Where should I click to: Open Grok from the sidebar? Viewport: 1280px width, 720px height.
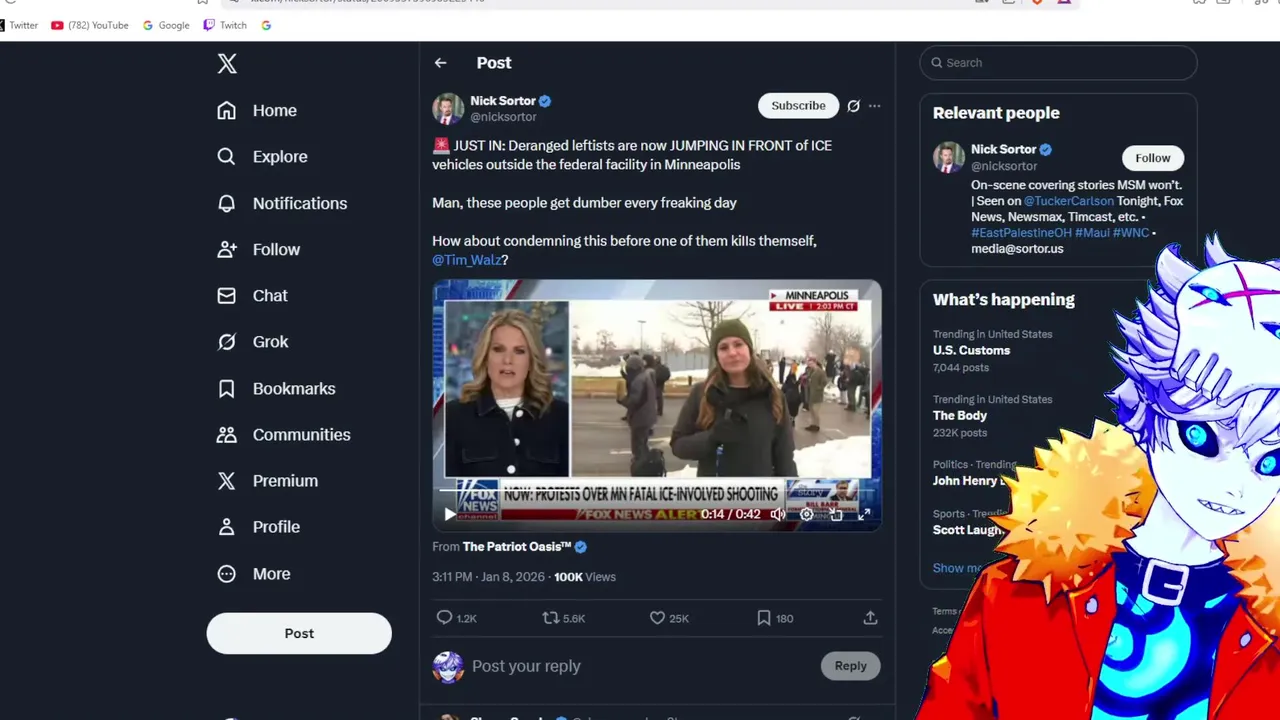click(x=253, y=341)
